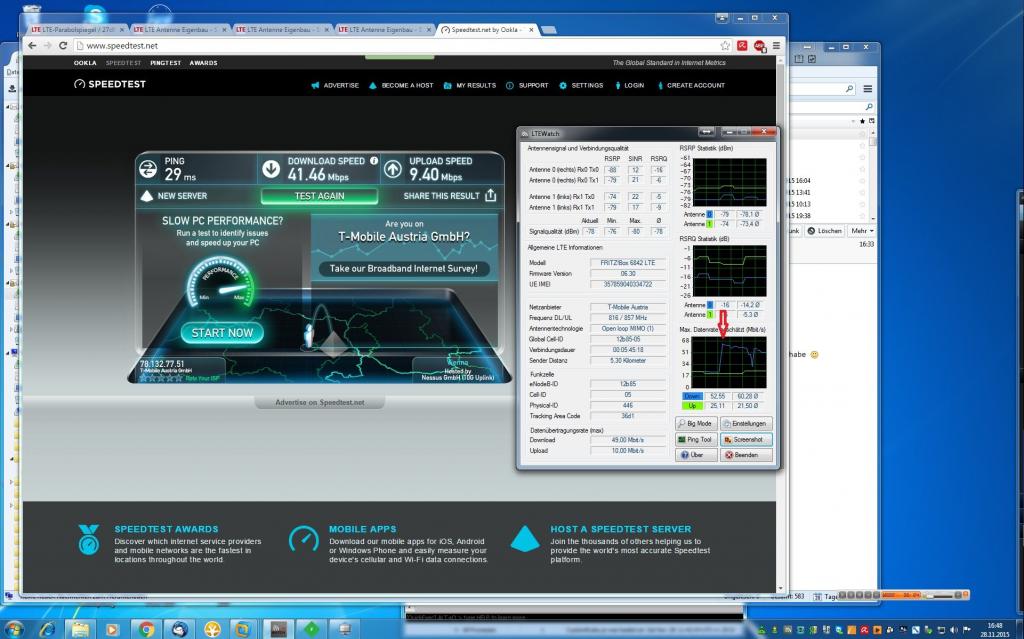Go to MY RESULTS in the Speedtest menu

tap(470, 86)
